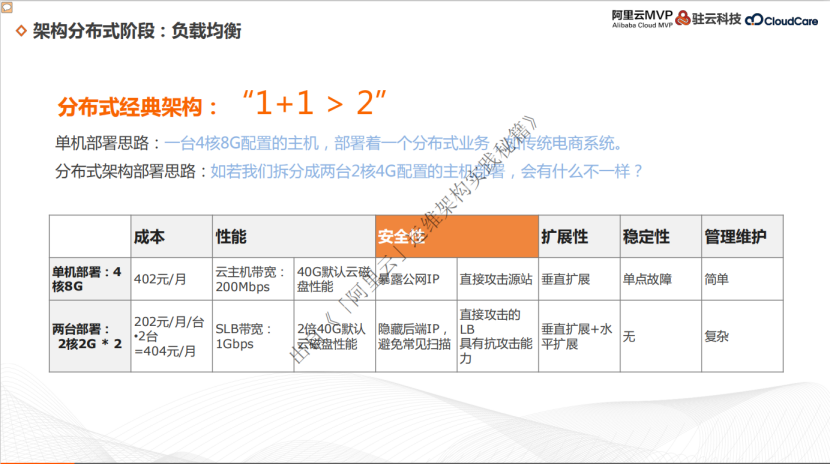This screenshot has width=830, height=464.
Task: Click the sentence about 一台4核8G配置的主机
Action: coord(395,143)
